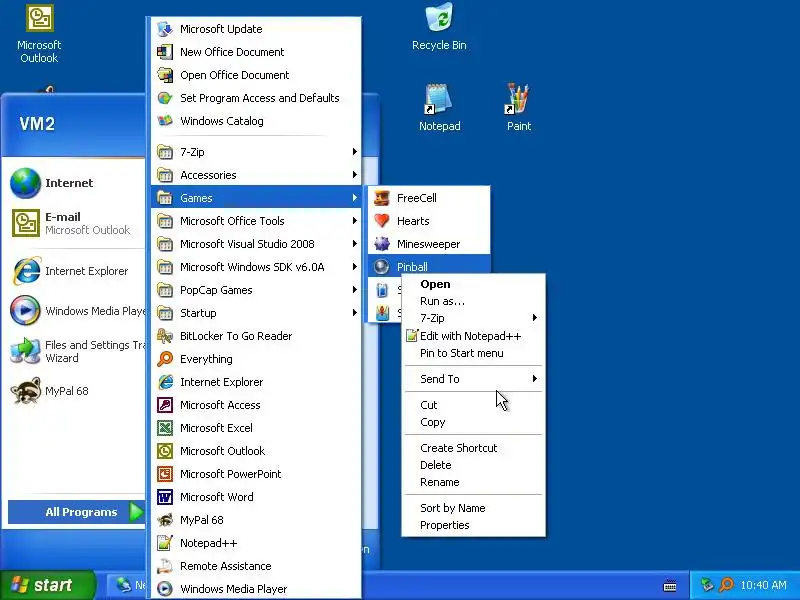The height and width of the screenshot is (600, 800).
Task: Click Windows Media Player icon in programs list
Action: point(165,589)
